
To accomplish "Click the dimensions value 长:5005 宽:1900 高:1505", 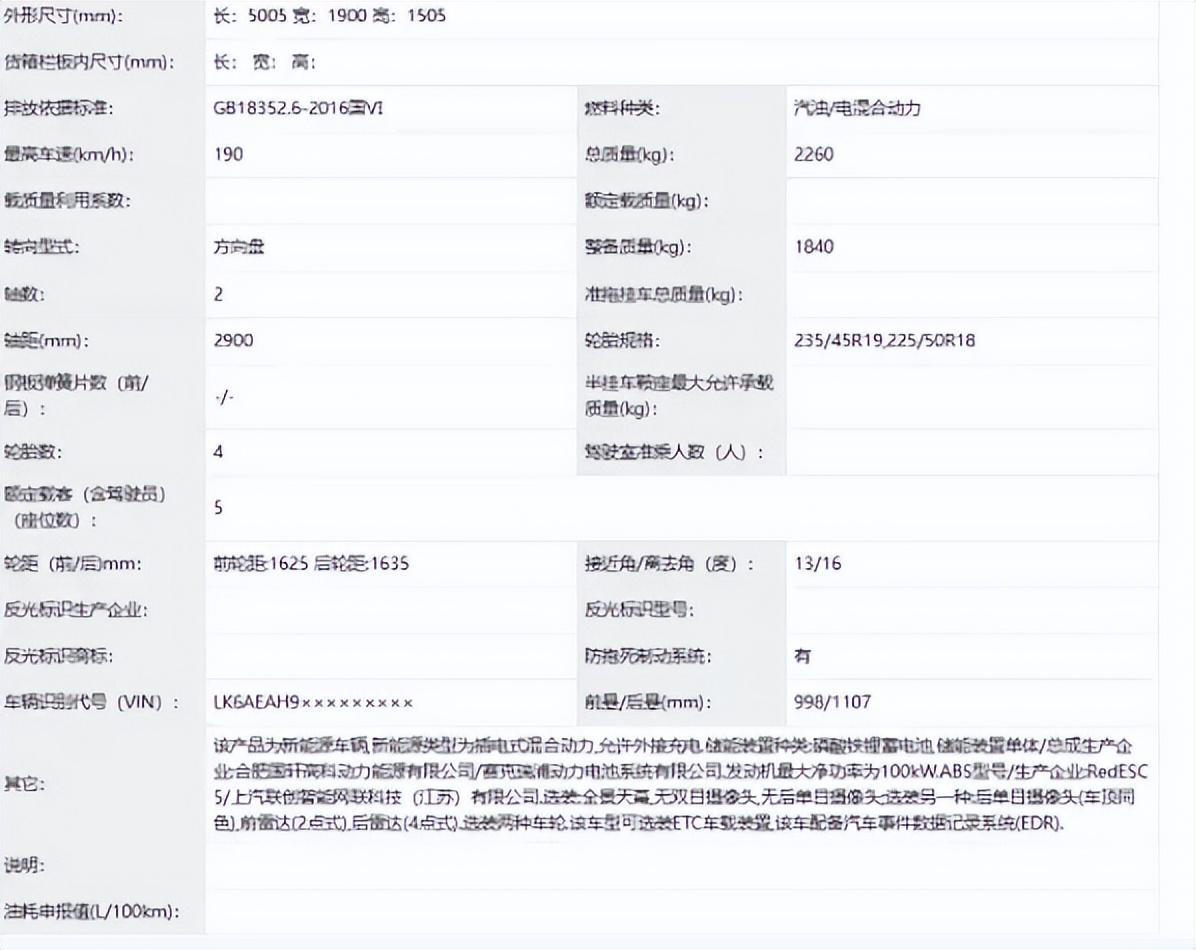I will pos(330,16).
